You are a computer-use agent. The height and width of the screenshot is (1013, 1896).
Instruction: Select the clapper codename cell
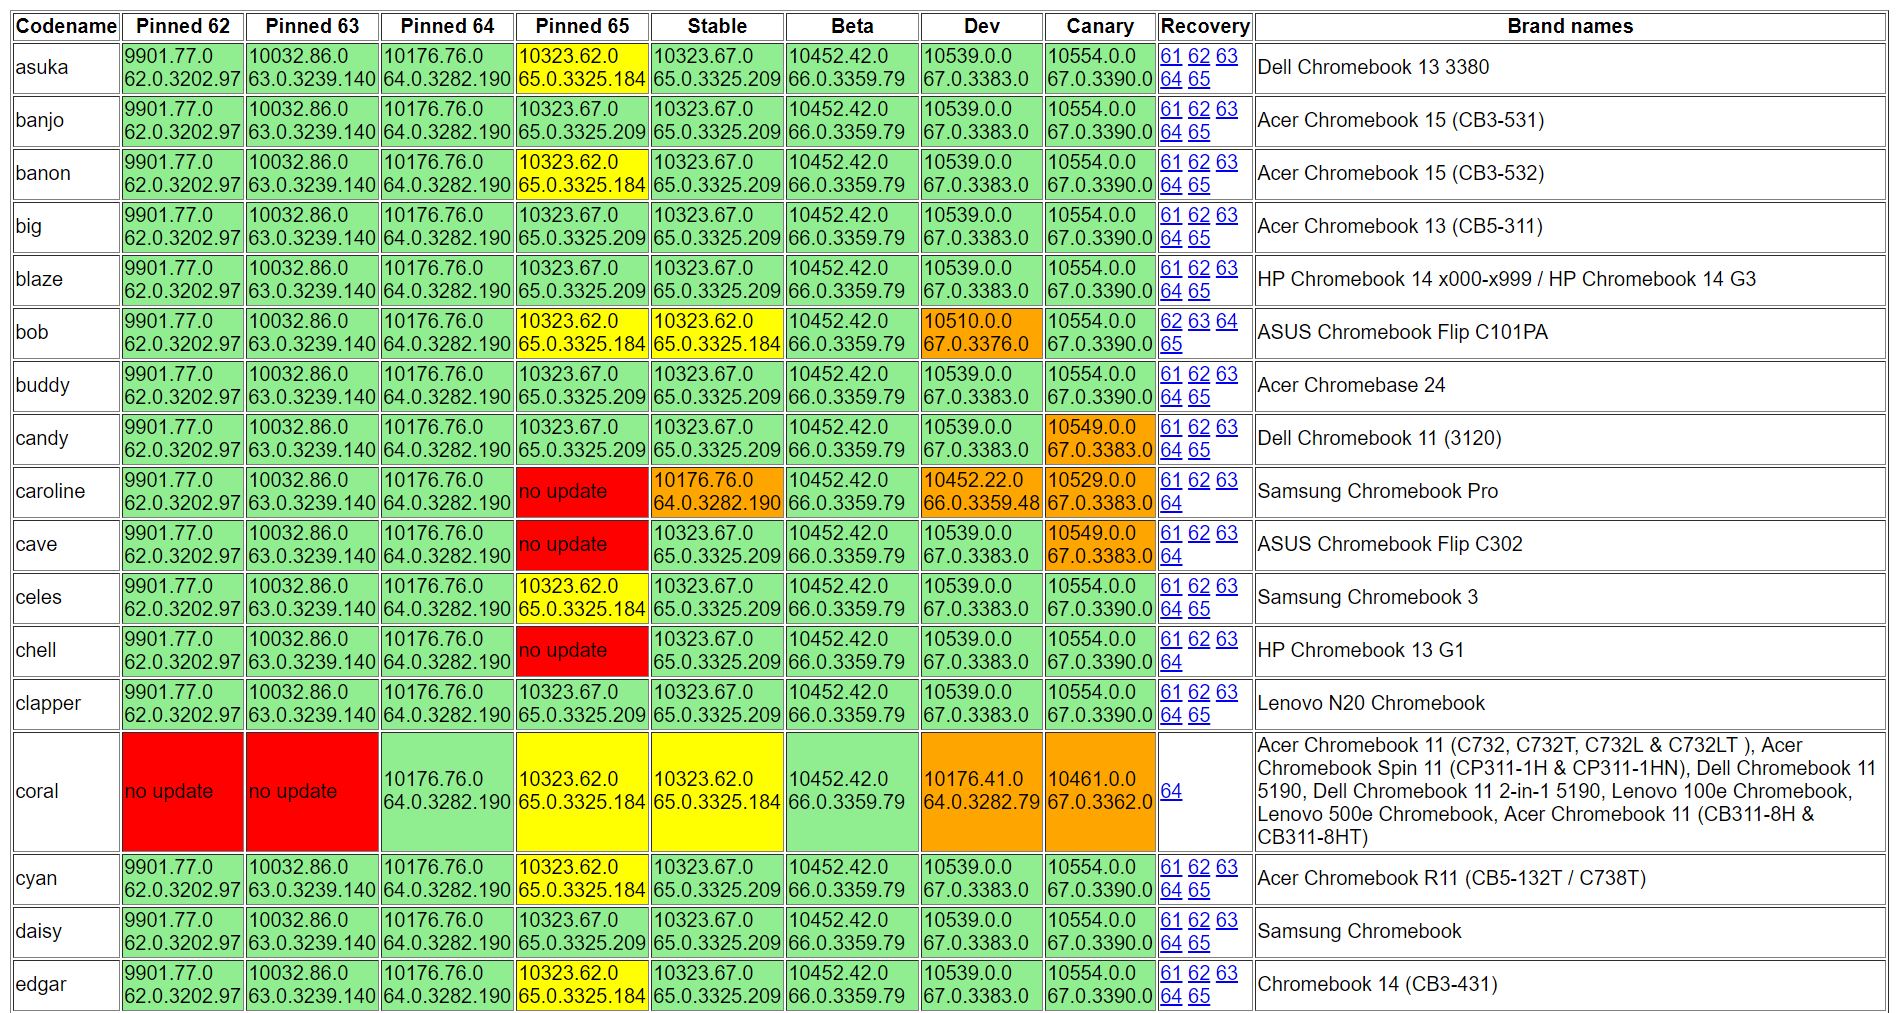click(66, 704)
